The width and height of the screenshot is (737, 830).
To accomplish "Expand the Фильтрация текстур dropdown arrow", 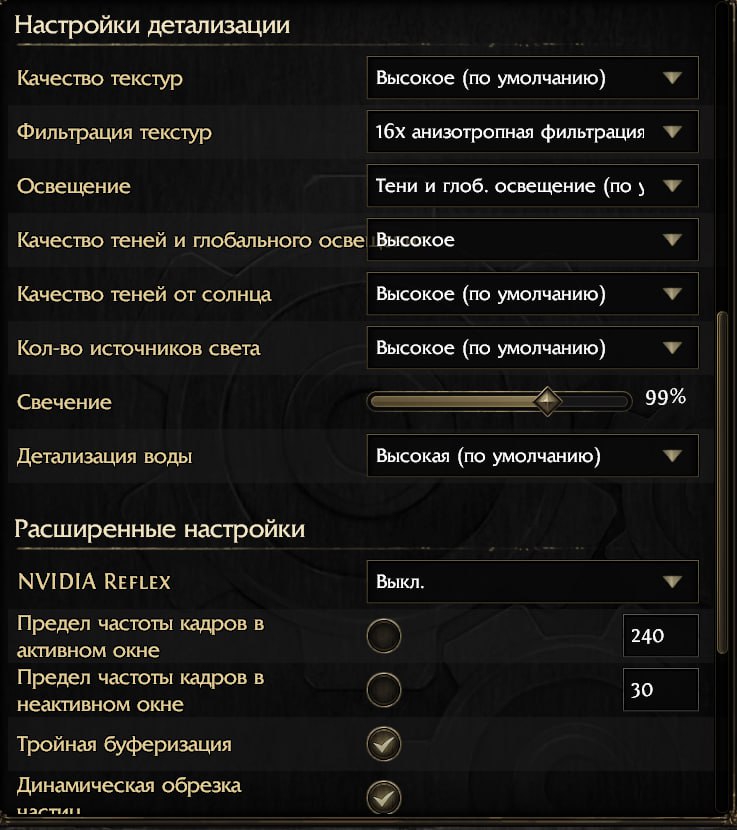I will pyautogui.click(x=672, y=131).
